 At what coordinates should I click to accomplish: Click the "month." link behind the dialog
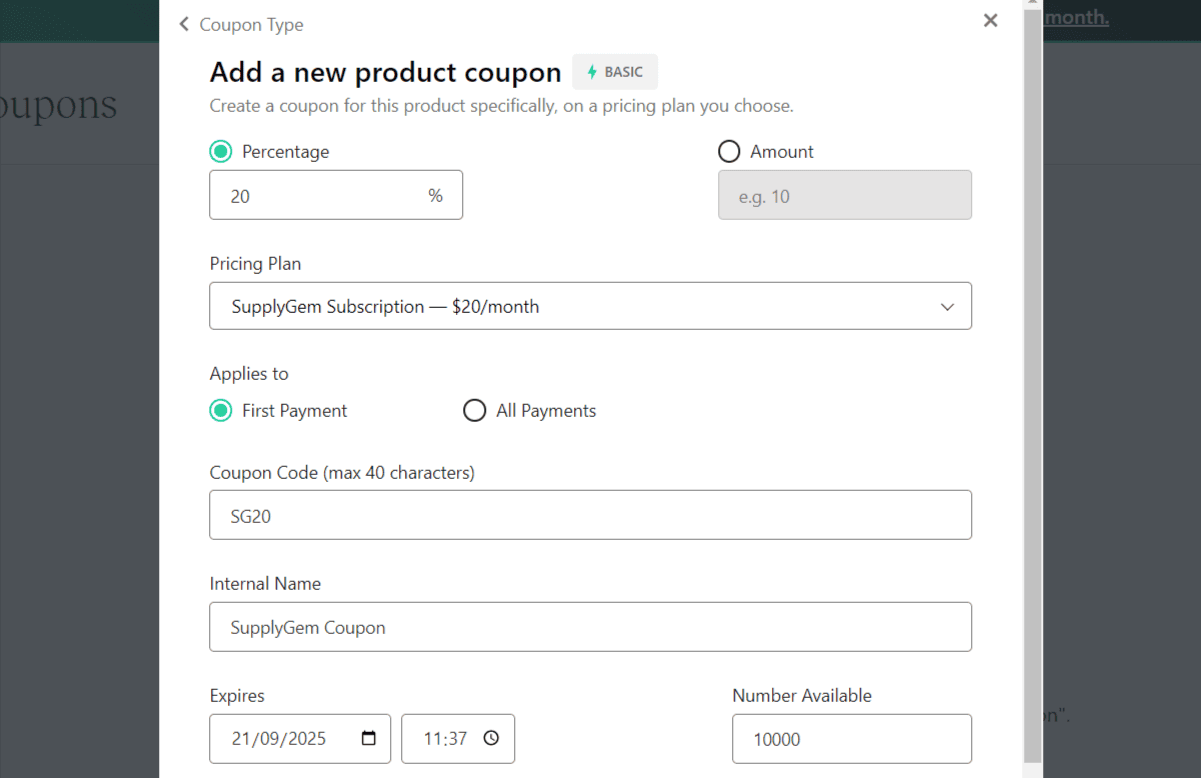click(x=1075, y=17)
